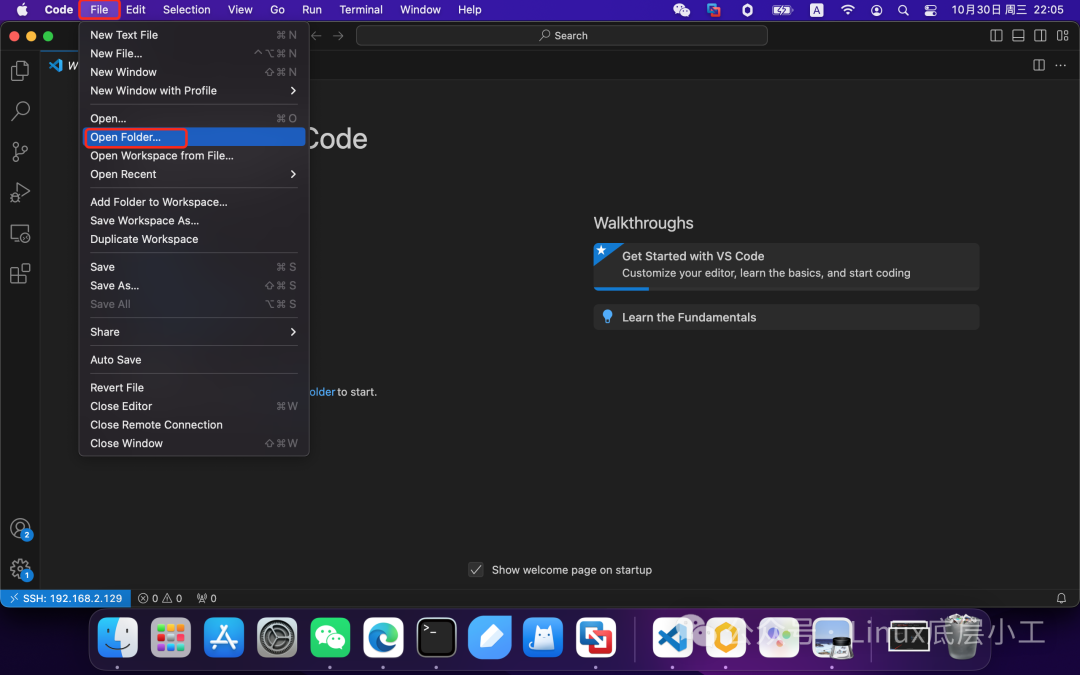1080x675 pixels.
Task: Open the Accounts menu icon
Action: pos(21,529)
